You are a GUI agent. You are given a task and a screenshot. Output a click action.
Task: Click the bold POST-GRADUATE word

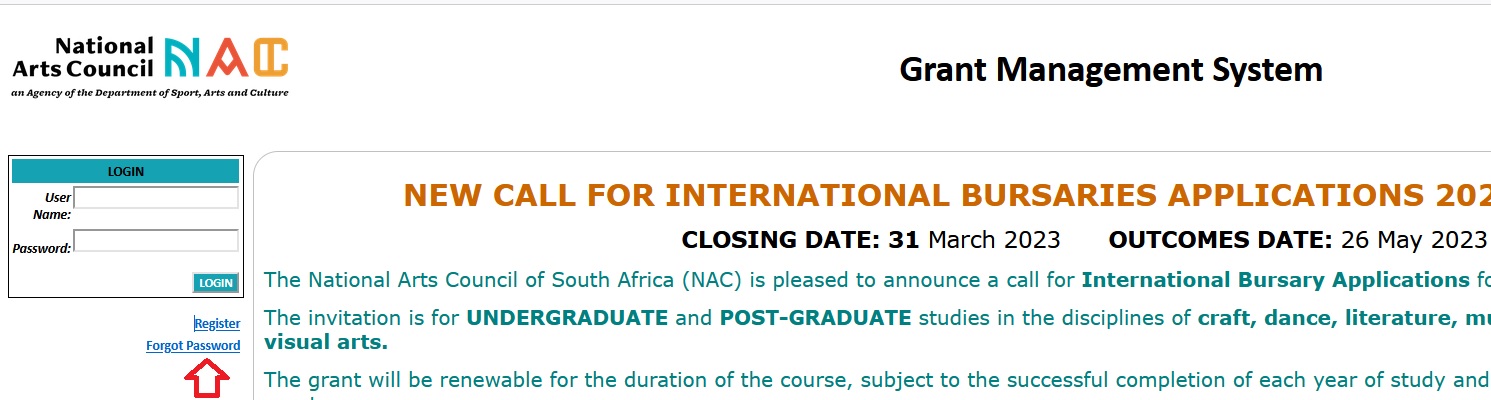(x=815, y=319)
